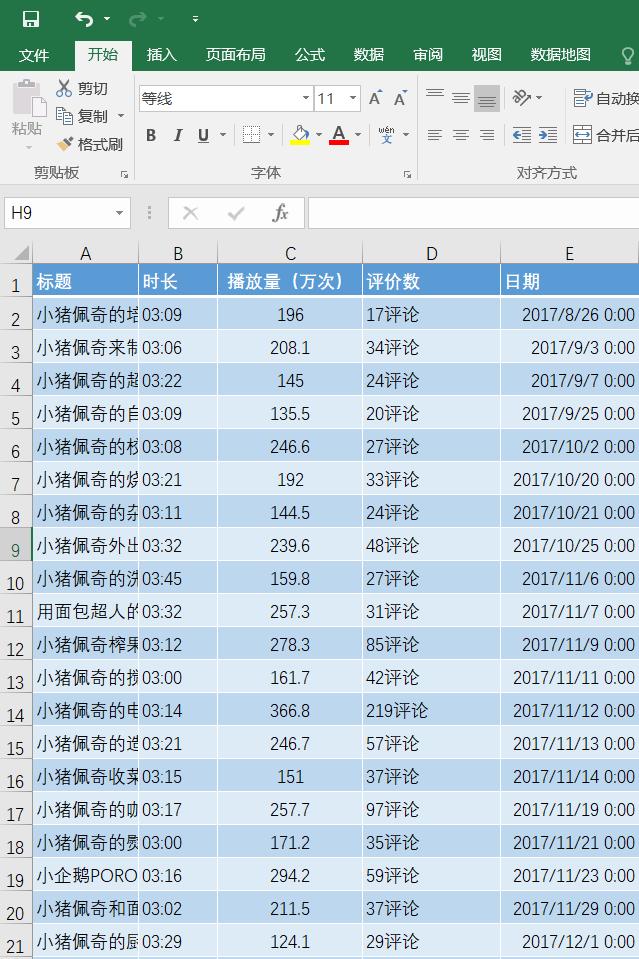Click header cell 播放量（万次）

pyautogui.click(x=290, y=281)
